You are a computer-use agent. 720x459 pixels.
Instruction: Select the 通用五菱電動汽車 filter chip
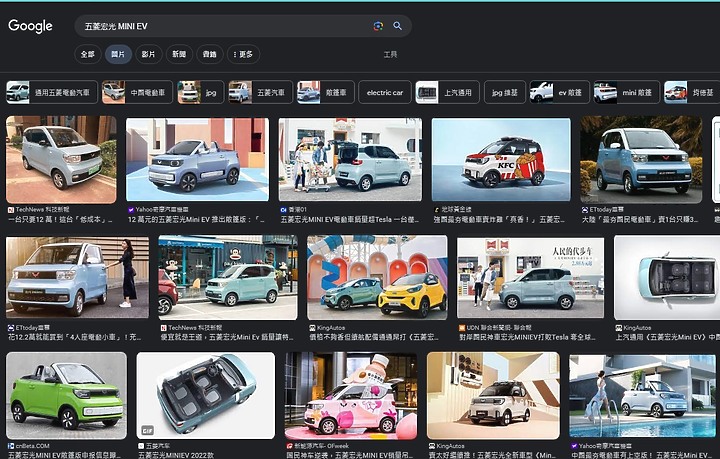52,92
